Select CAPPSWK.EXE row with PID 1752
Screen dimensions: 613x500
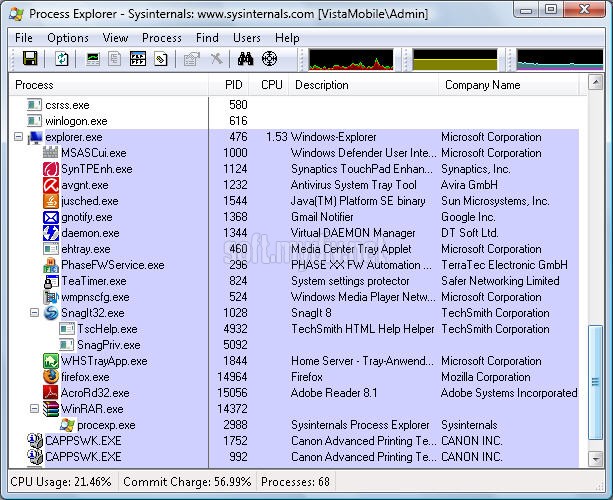coord(293,441)
